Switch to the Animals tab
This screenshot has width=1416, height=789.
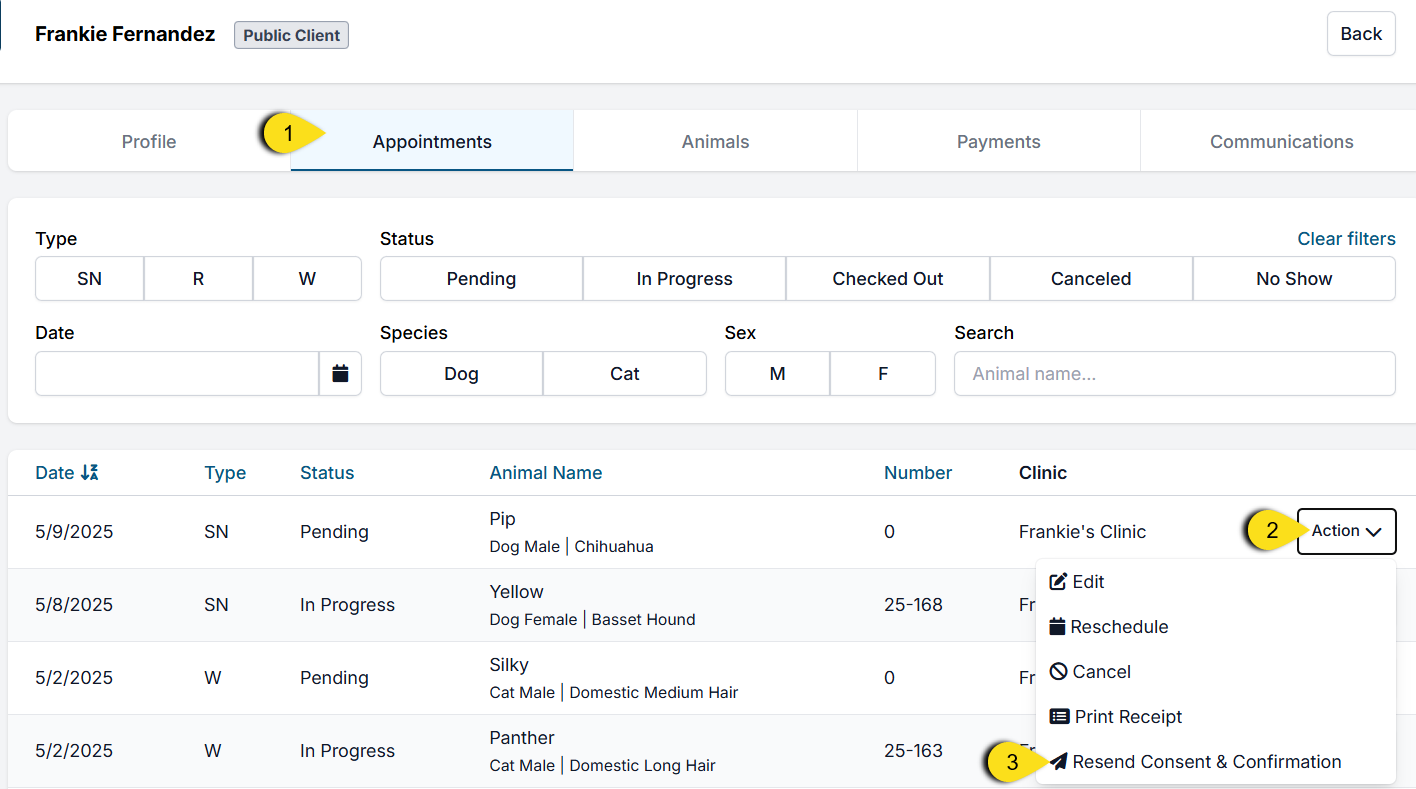(x=715, y=142)
